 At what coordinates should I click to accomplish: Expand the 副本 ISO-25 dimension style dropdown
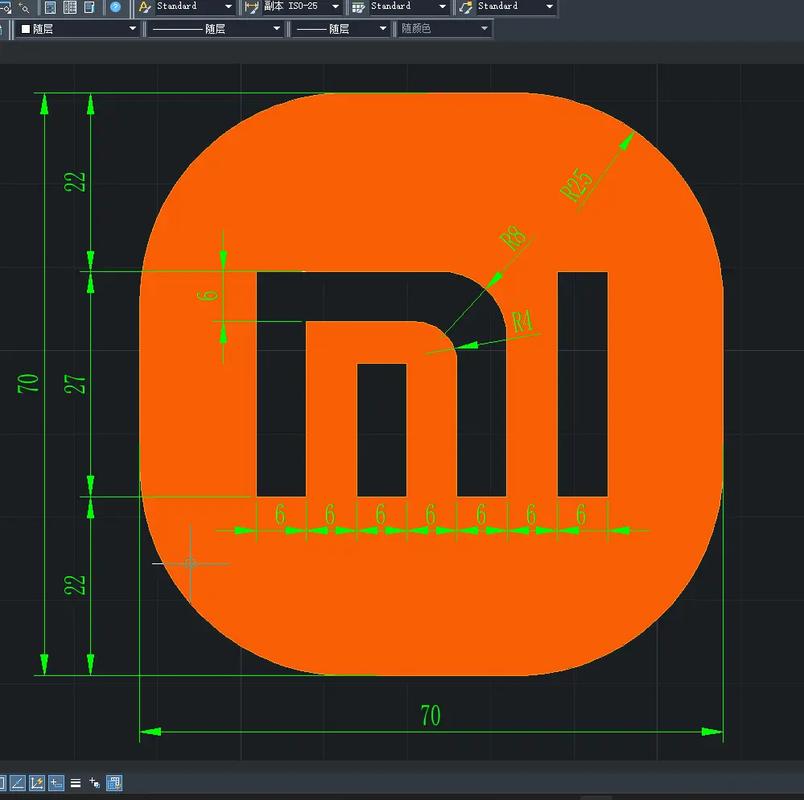pyautogui.click(x=335, y=7)
